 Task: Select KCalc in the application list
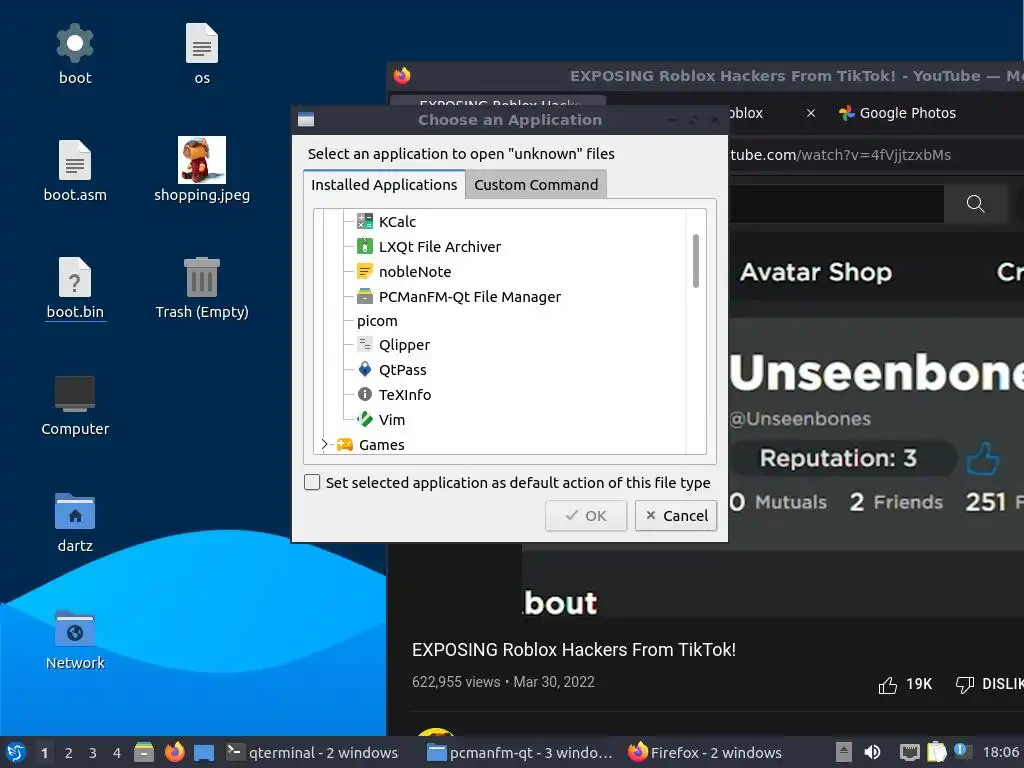click(x=397, y=221)
